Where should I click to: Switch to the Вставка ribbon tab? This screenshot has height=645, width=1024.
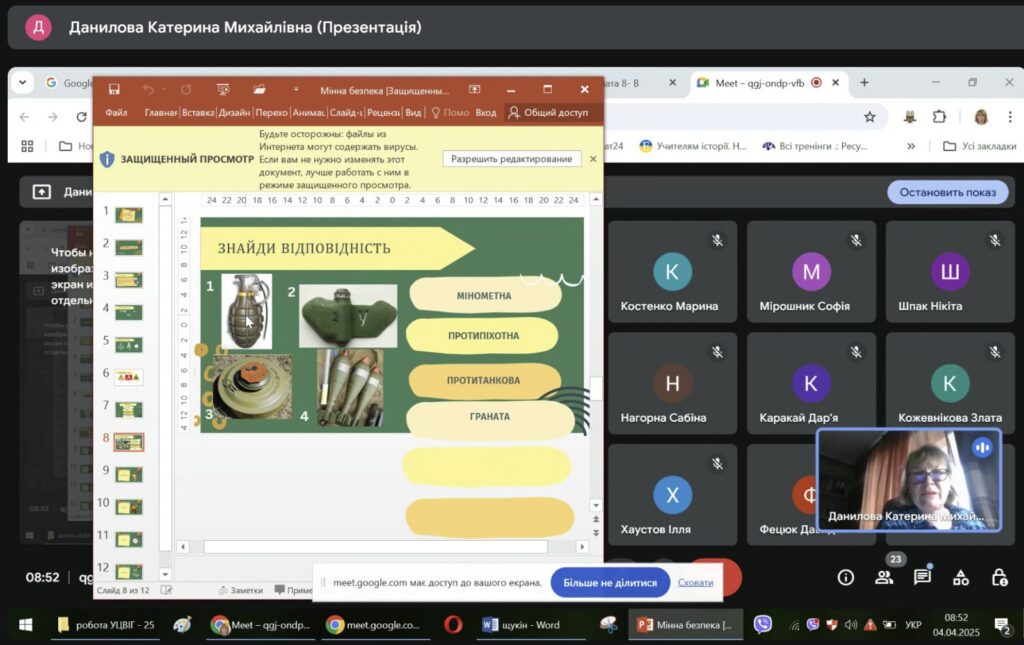[x=198, y=112]
